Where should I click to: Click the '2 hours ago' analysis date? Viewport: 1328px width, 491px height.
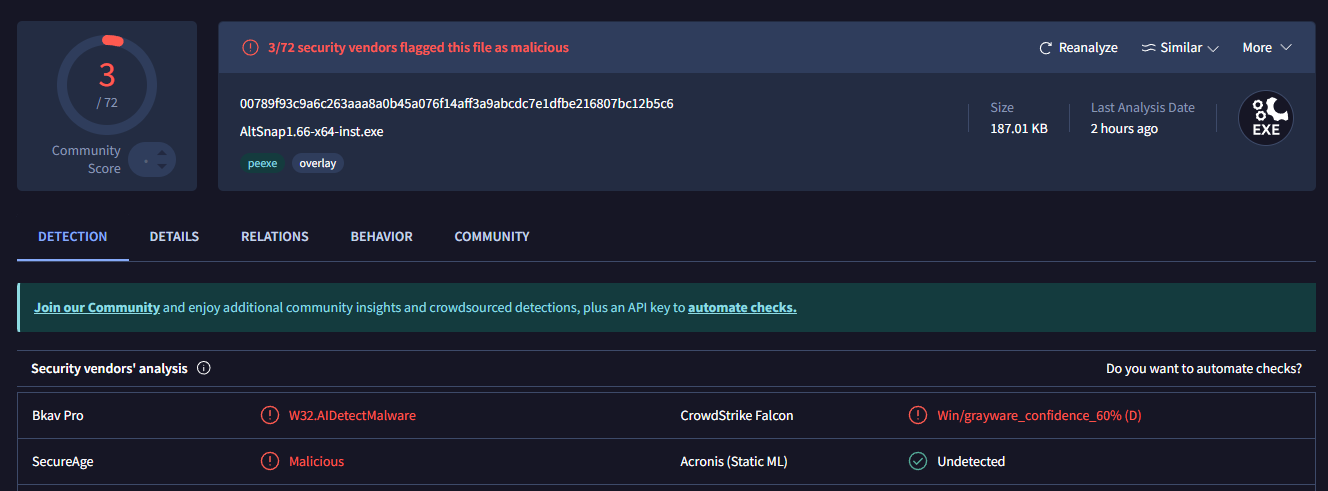point(1124,128)
